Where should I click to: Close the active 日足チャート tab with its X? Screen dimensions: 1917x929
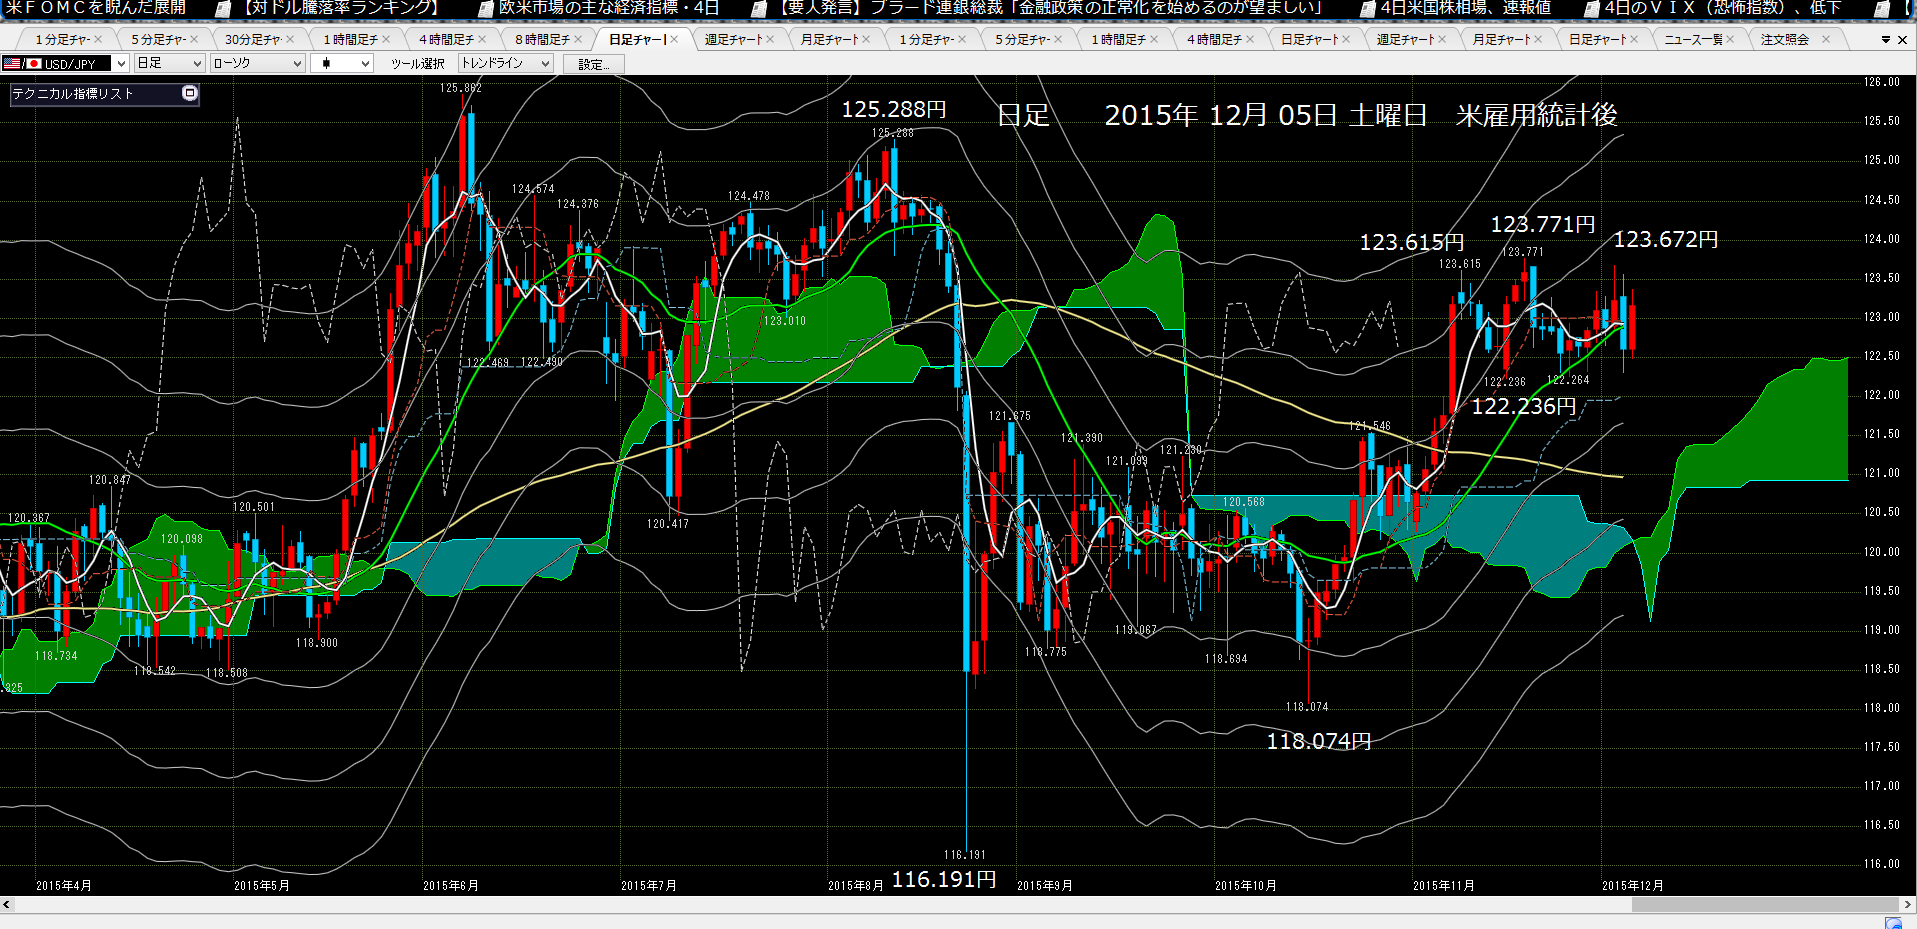[x=674, y=39]
